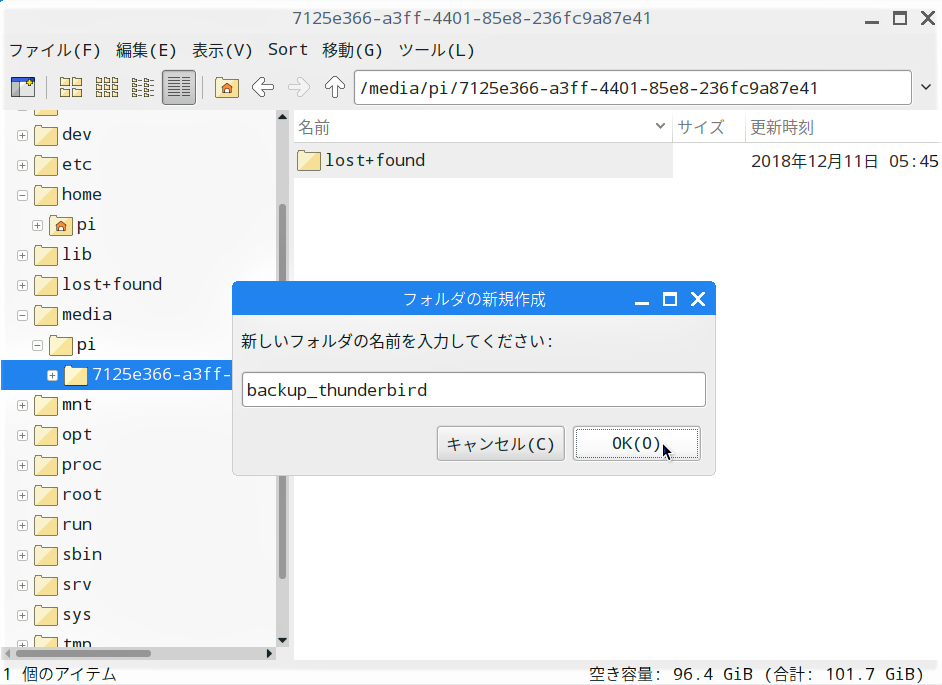
Task: Open 編集(E) menu
Action: 146,50
